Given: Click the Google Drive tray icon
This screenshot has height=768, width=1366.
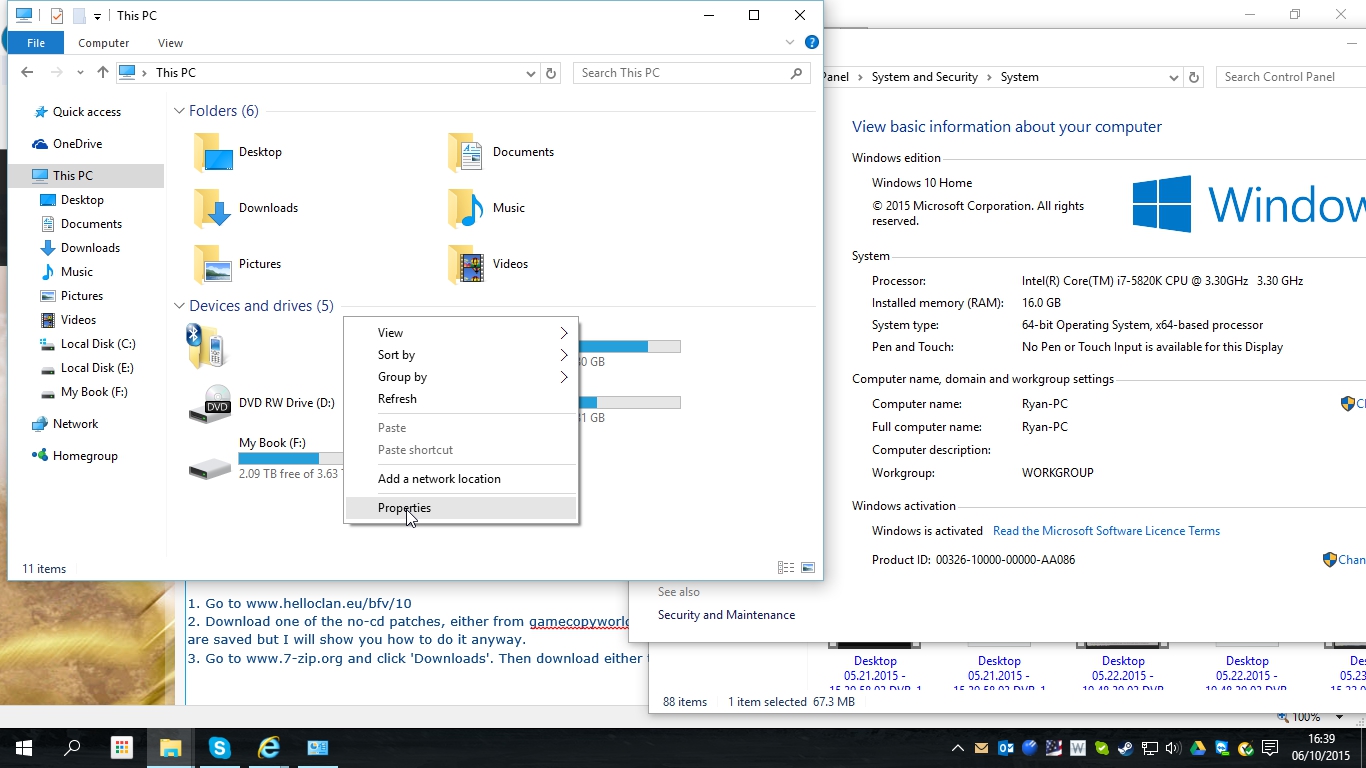Looking at the screenshot, I should click(1197, 748).
